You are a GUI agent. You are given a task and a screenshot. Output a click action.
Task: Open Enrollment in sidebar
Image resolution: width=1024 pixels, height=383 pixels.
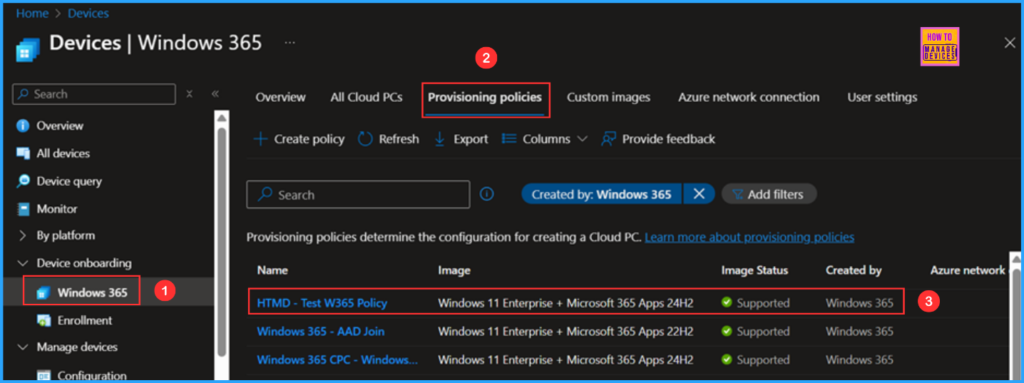point(84,320)
